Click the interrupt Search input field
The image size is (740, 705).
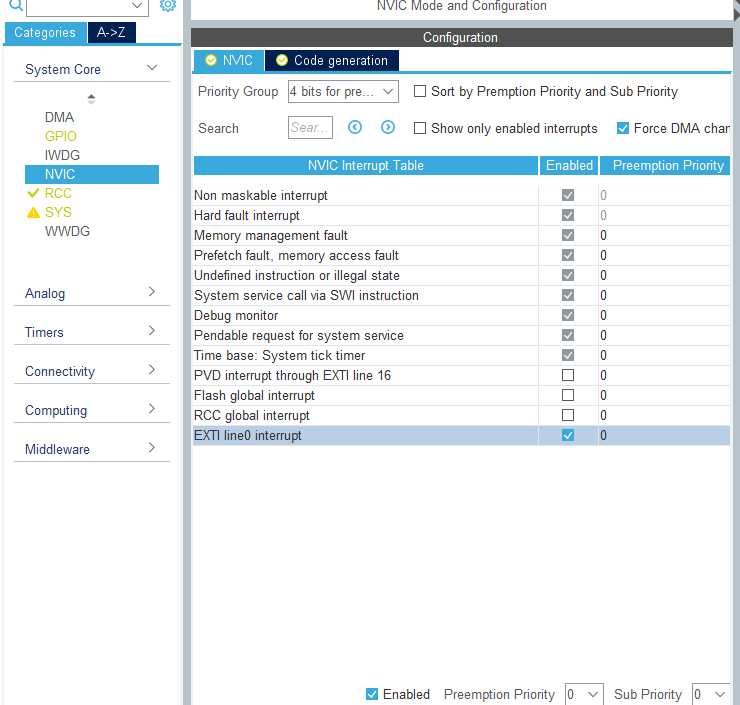[310, 127]
